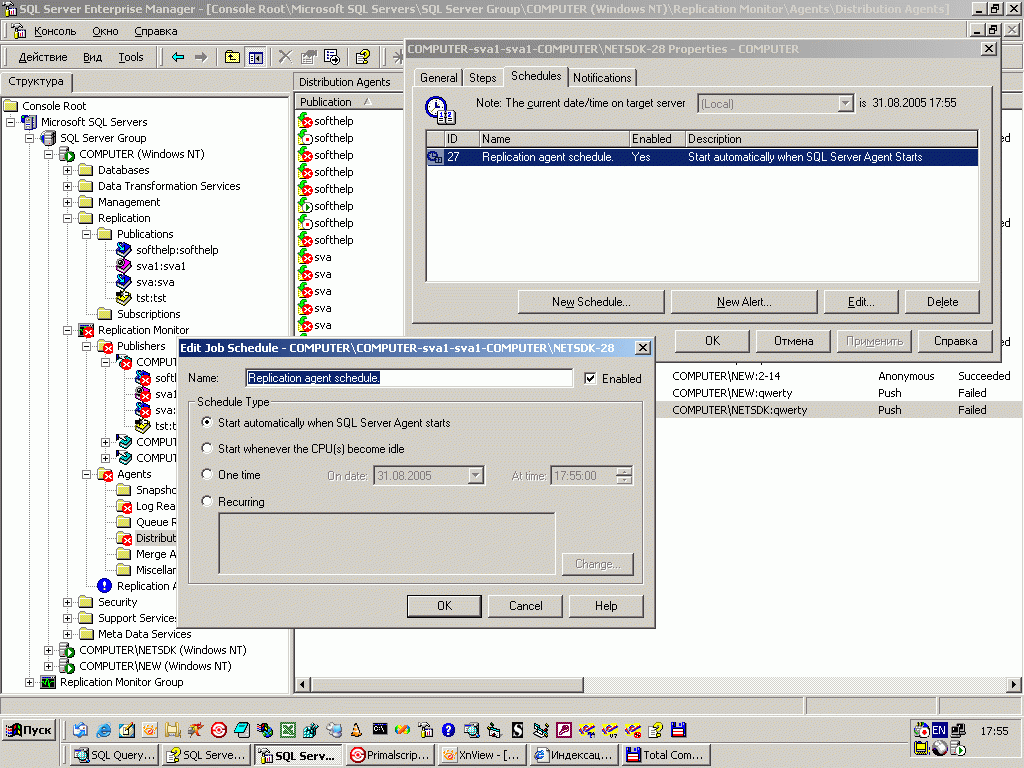Image resolution: width=1024 pixels, height=768 pixels.
Task: Click the COMPUTER\NETSDK:qwerty row
Action: 839,410
